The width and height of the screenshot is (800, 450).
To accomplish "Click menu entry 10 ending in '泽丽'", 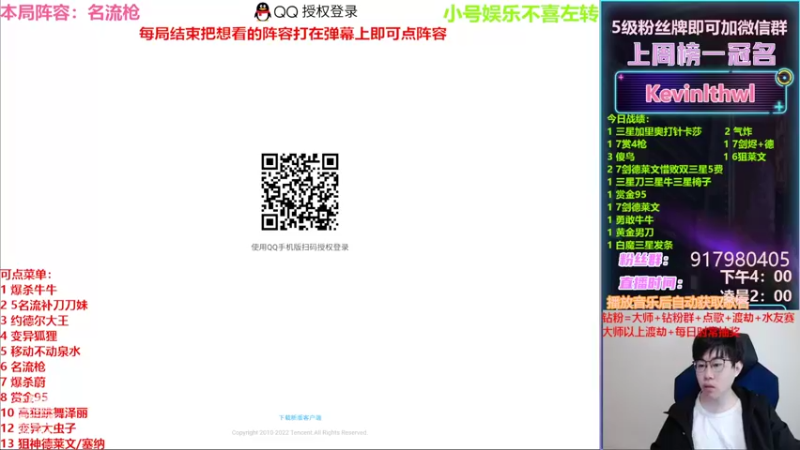I will point(44,412).
